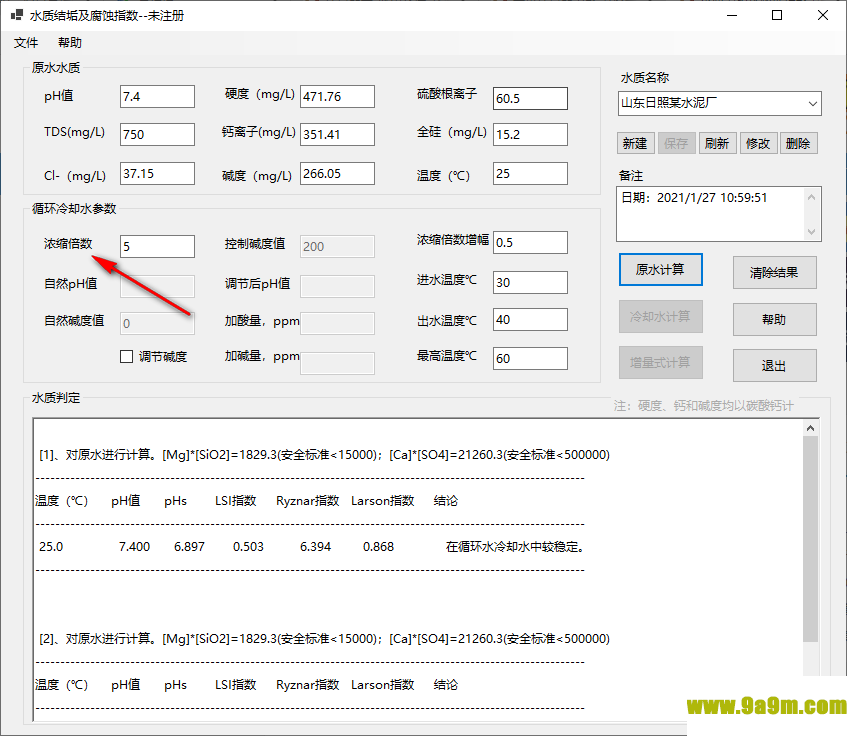The height and width of the screenshot is (736, 847).
Task: Focus the 硫酸根离子 input field
Action: click(x=530, y=98)
